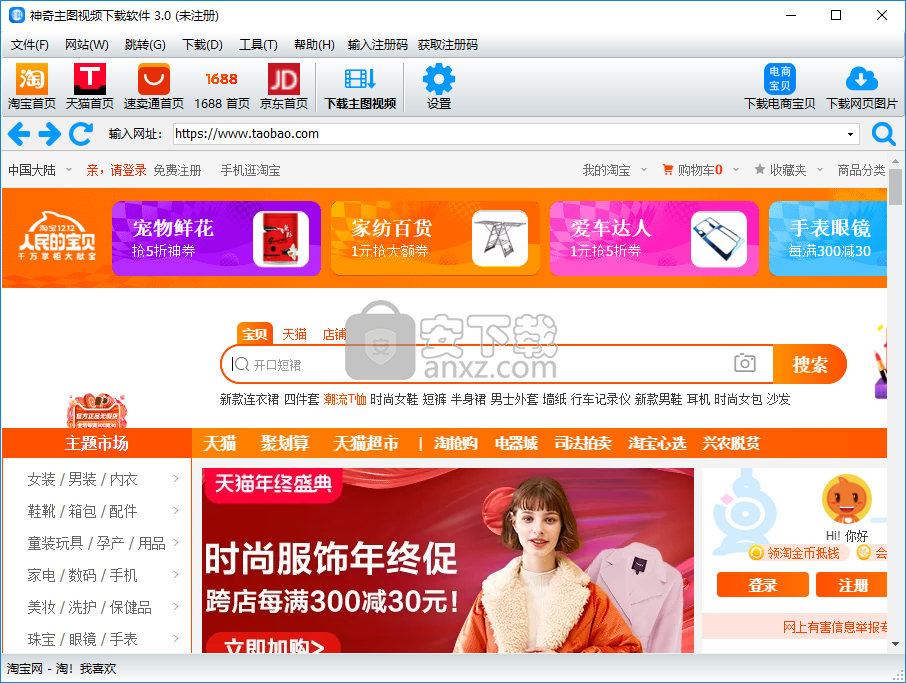Open Tmall homepage toolbar icon
Image resolution: width=906 pixels, height=683 pixels.
pyautogui.click(x=90, y=79)
